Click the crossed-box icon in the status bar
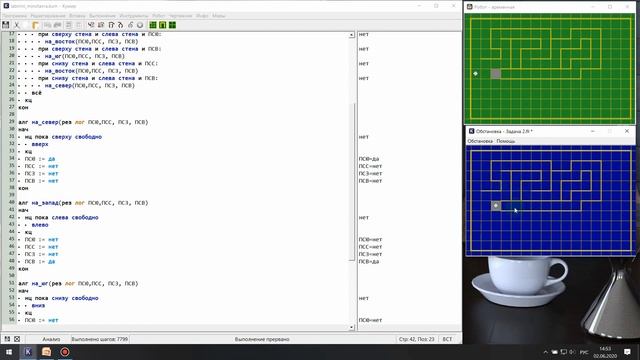The height and width of the screenshot is (360, 640). click(17, 339)
